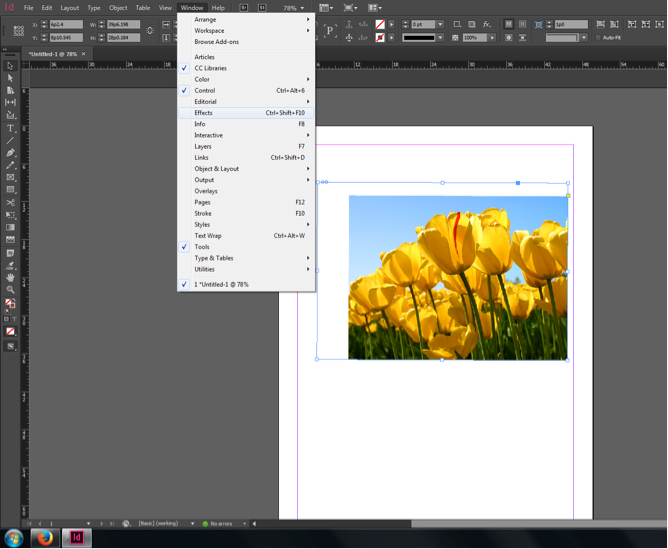Select the Zoom tool
Image resolution: width=668 pixels, height=549 pixels.
pos(10,290)
